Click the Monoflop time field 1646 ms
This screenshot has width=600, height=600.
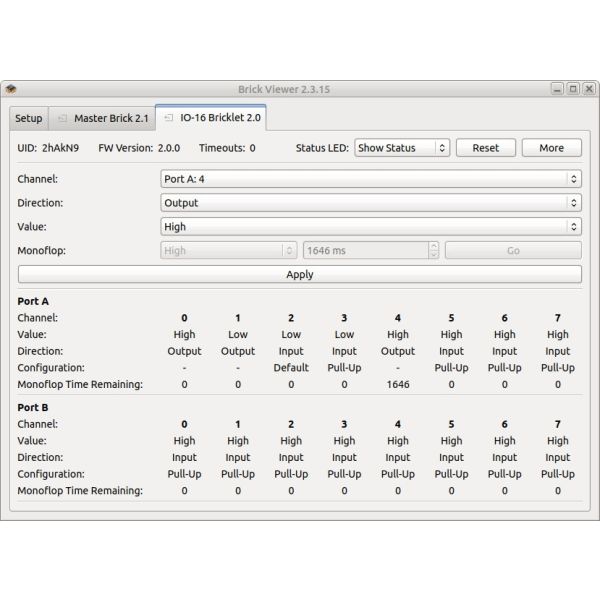[x=366, y=250]
